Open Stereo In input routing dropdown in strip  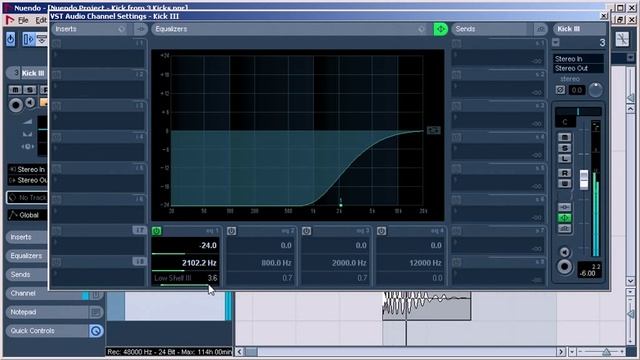[x=578, y=59]
